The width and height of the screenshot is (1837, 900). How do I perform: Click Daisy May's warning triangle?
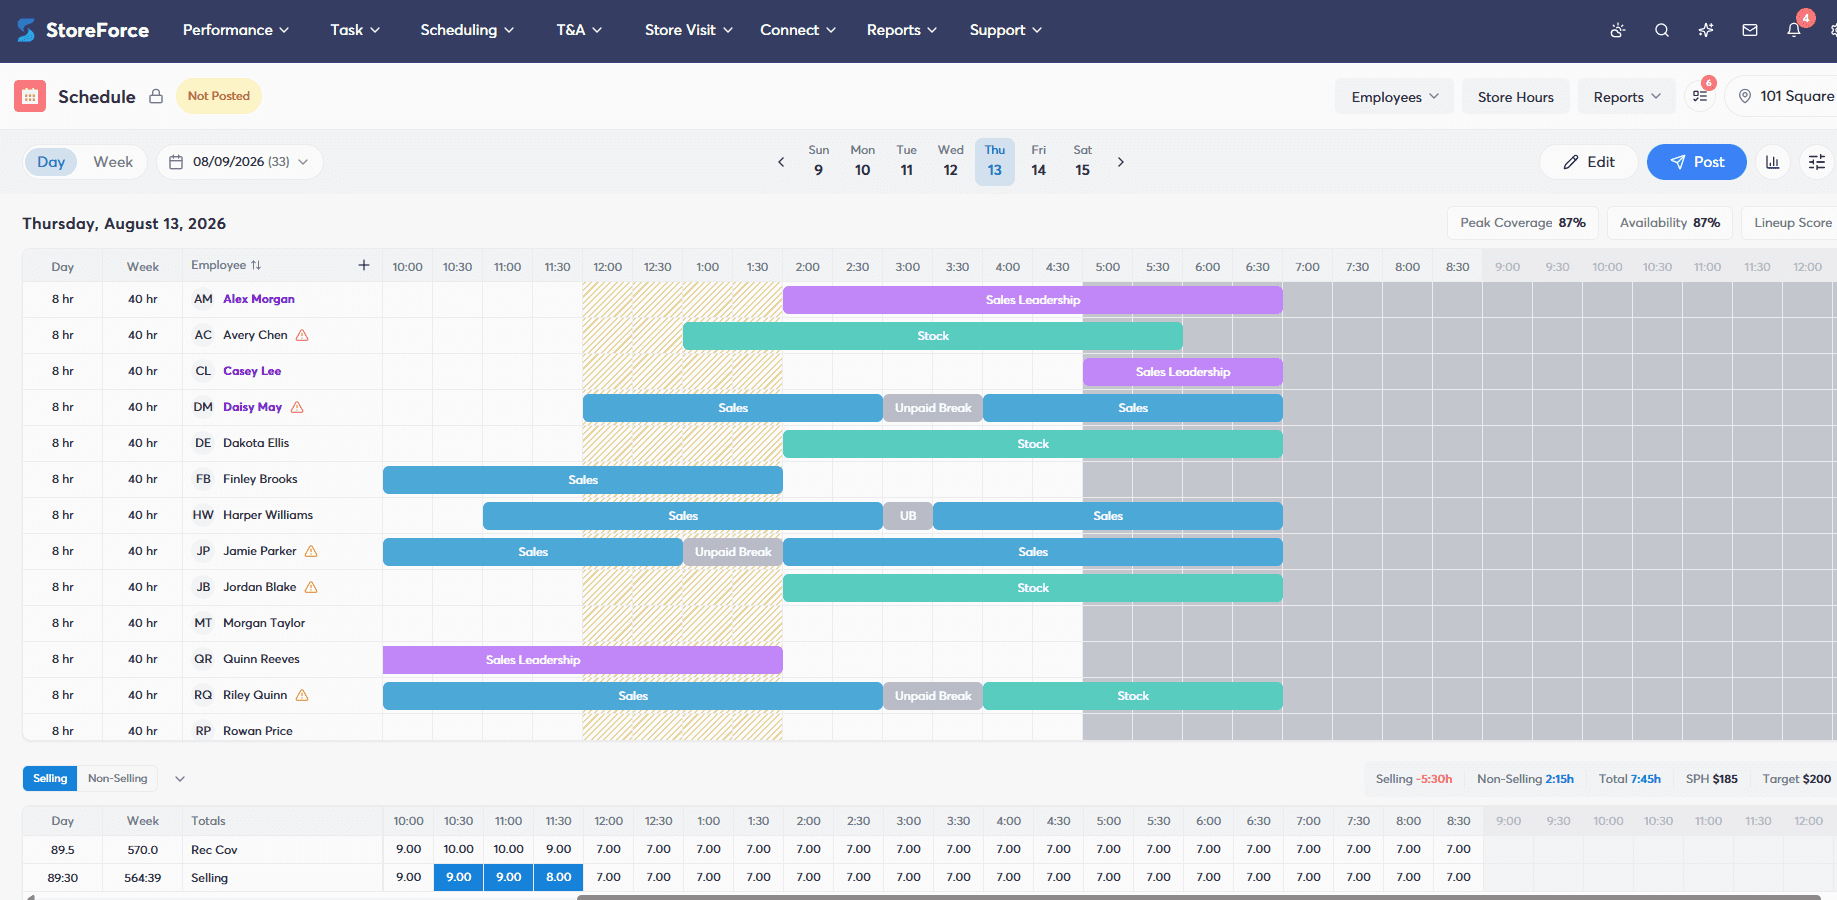pyautogui.click(x=297, y=407)
